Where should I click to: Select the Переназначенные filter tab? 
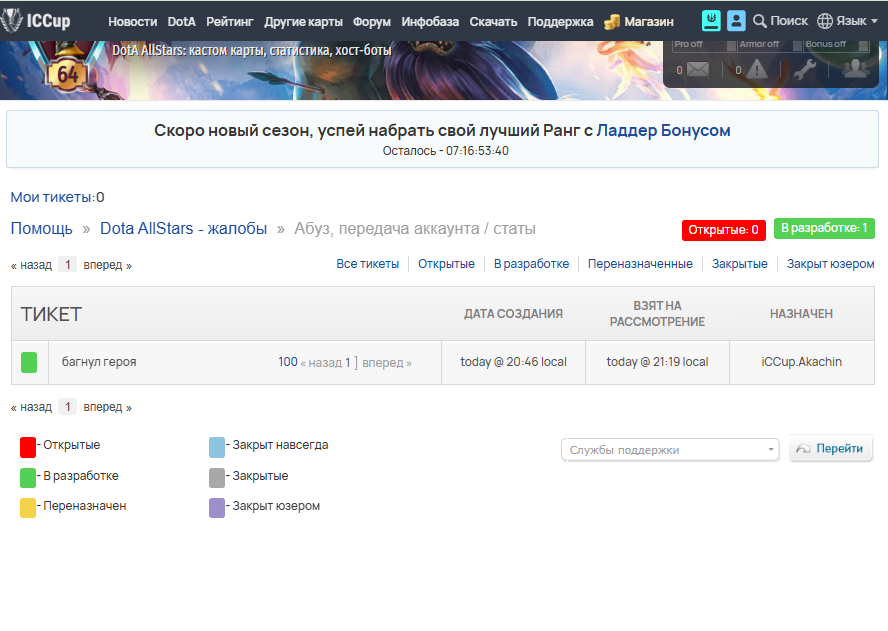(640, 264)
